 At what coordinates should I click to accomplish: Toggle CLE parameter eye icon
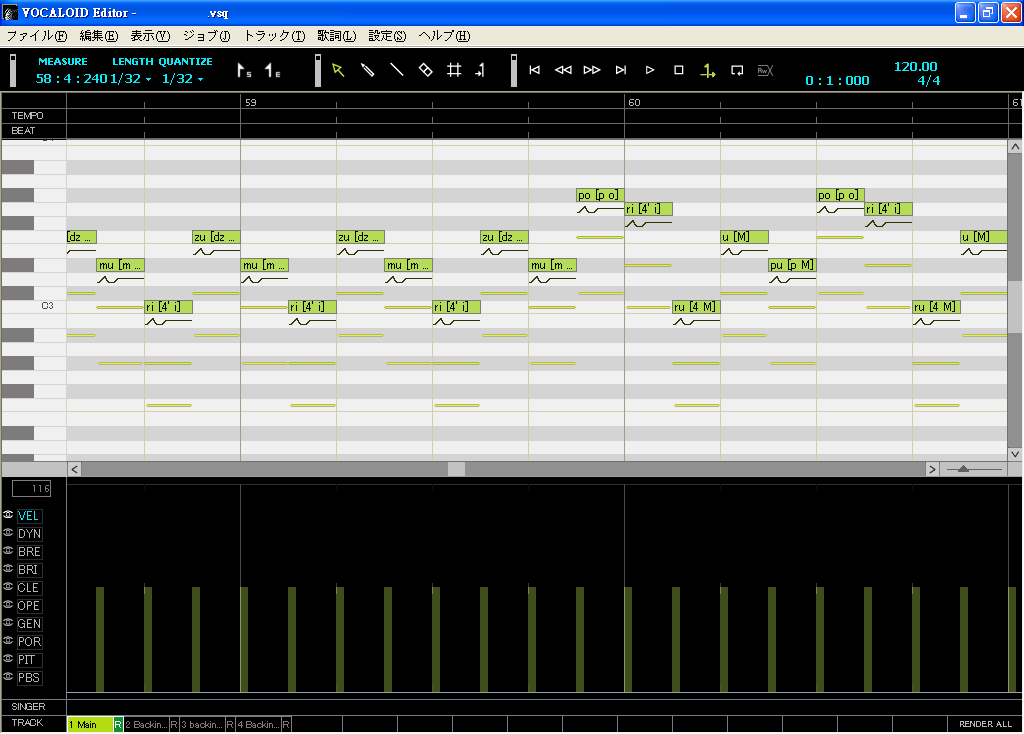8,586
